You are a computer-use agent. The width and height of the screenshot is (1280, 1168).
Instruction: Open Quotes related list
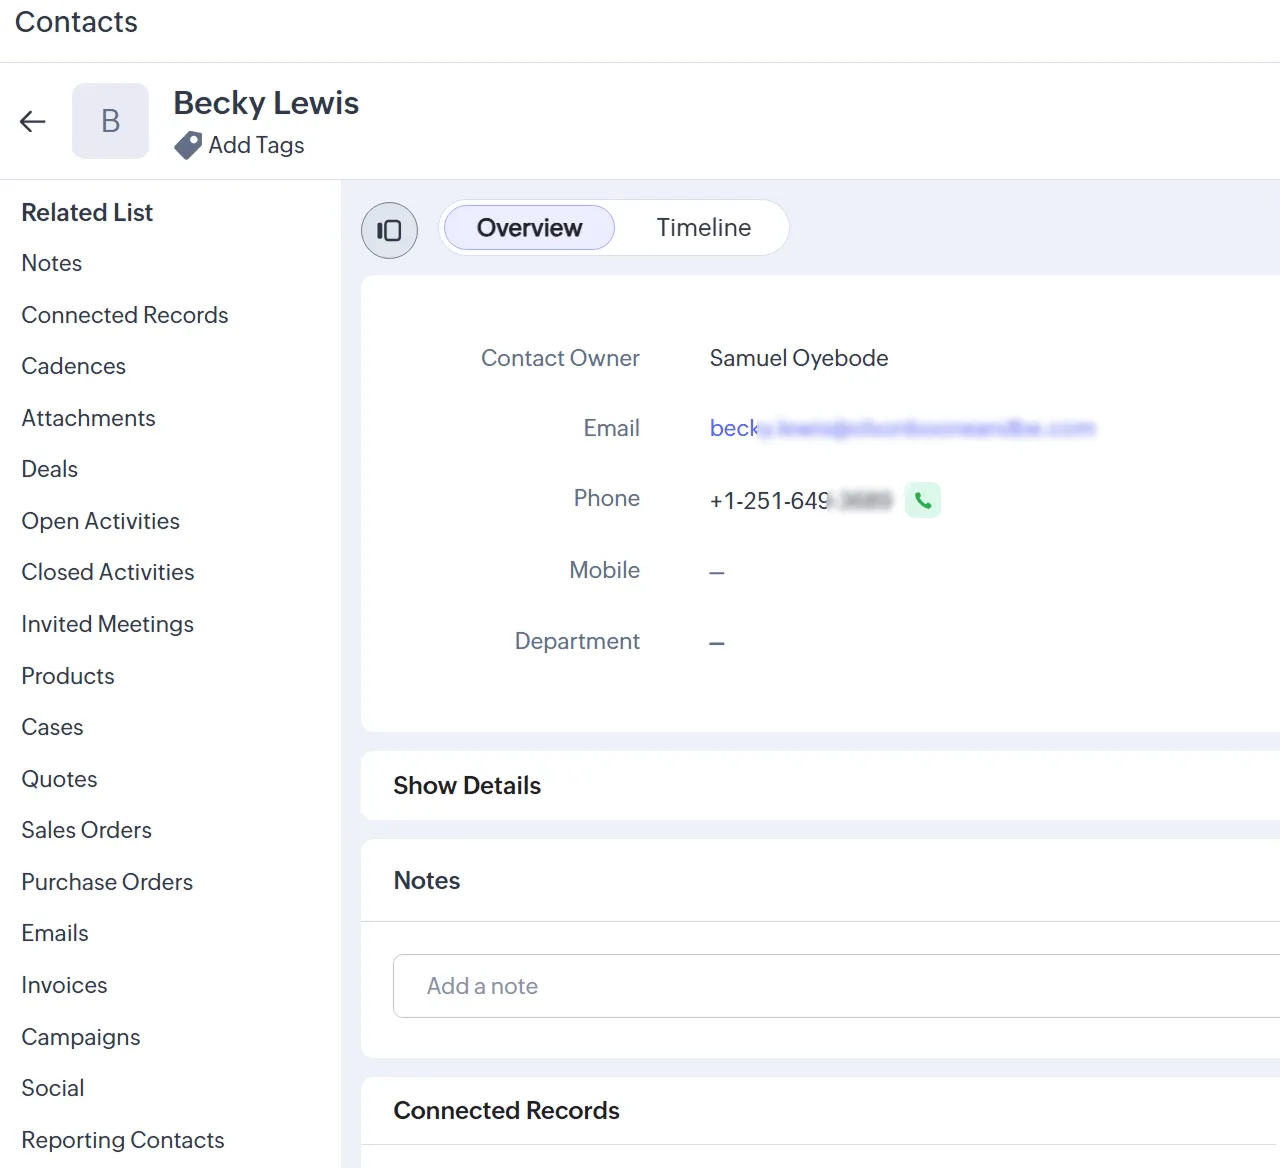pyautogui.click(x=60, y=779)
